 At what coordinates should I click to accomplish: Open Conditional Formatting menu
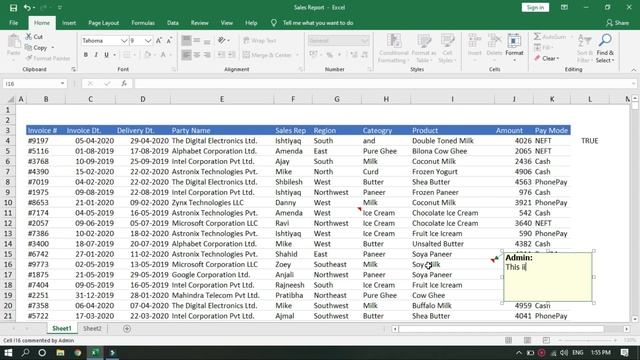(x=393, y=49)
